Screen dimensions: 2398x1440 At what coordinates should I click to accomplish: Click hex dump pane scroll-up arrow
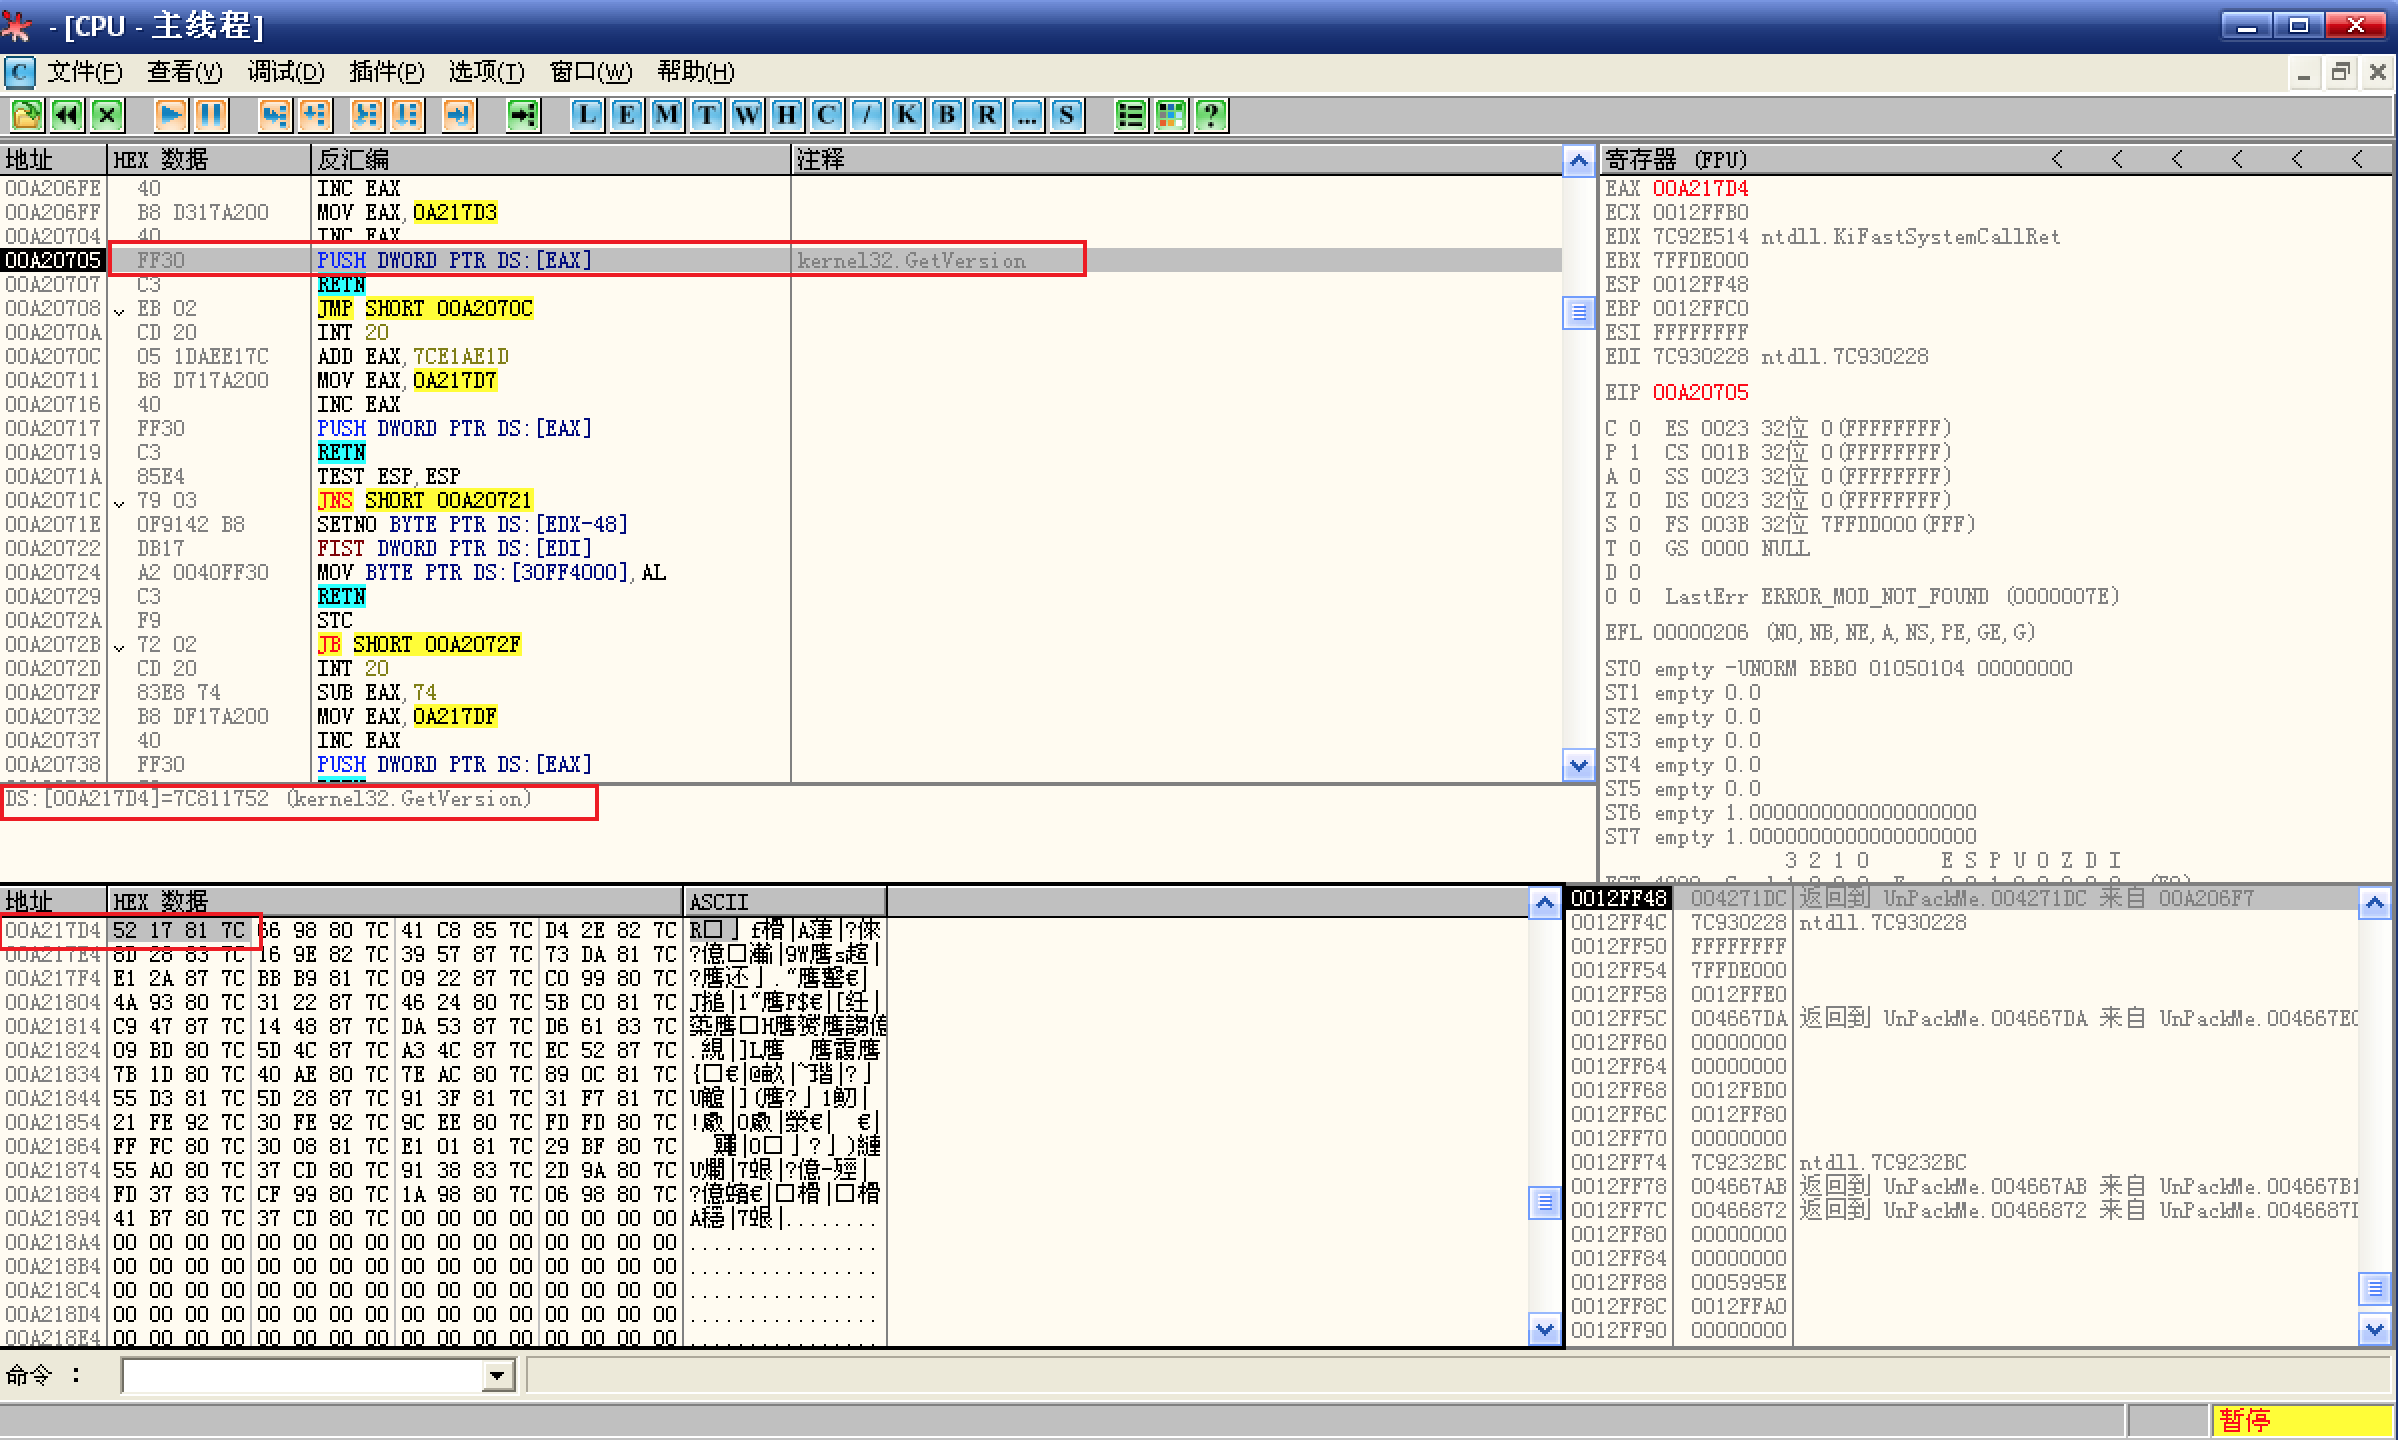pyautogui.click(x=1544, y=903)
